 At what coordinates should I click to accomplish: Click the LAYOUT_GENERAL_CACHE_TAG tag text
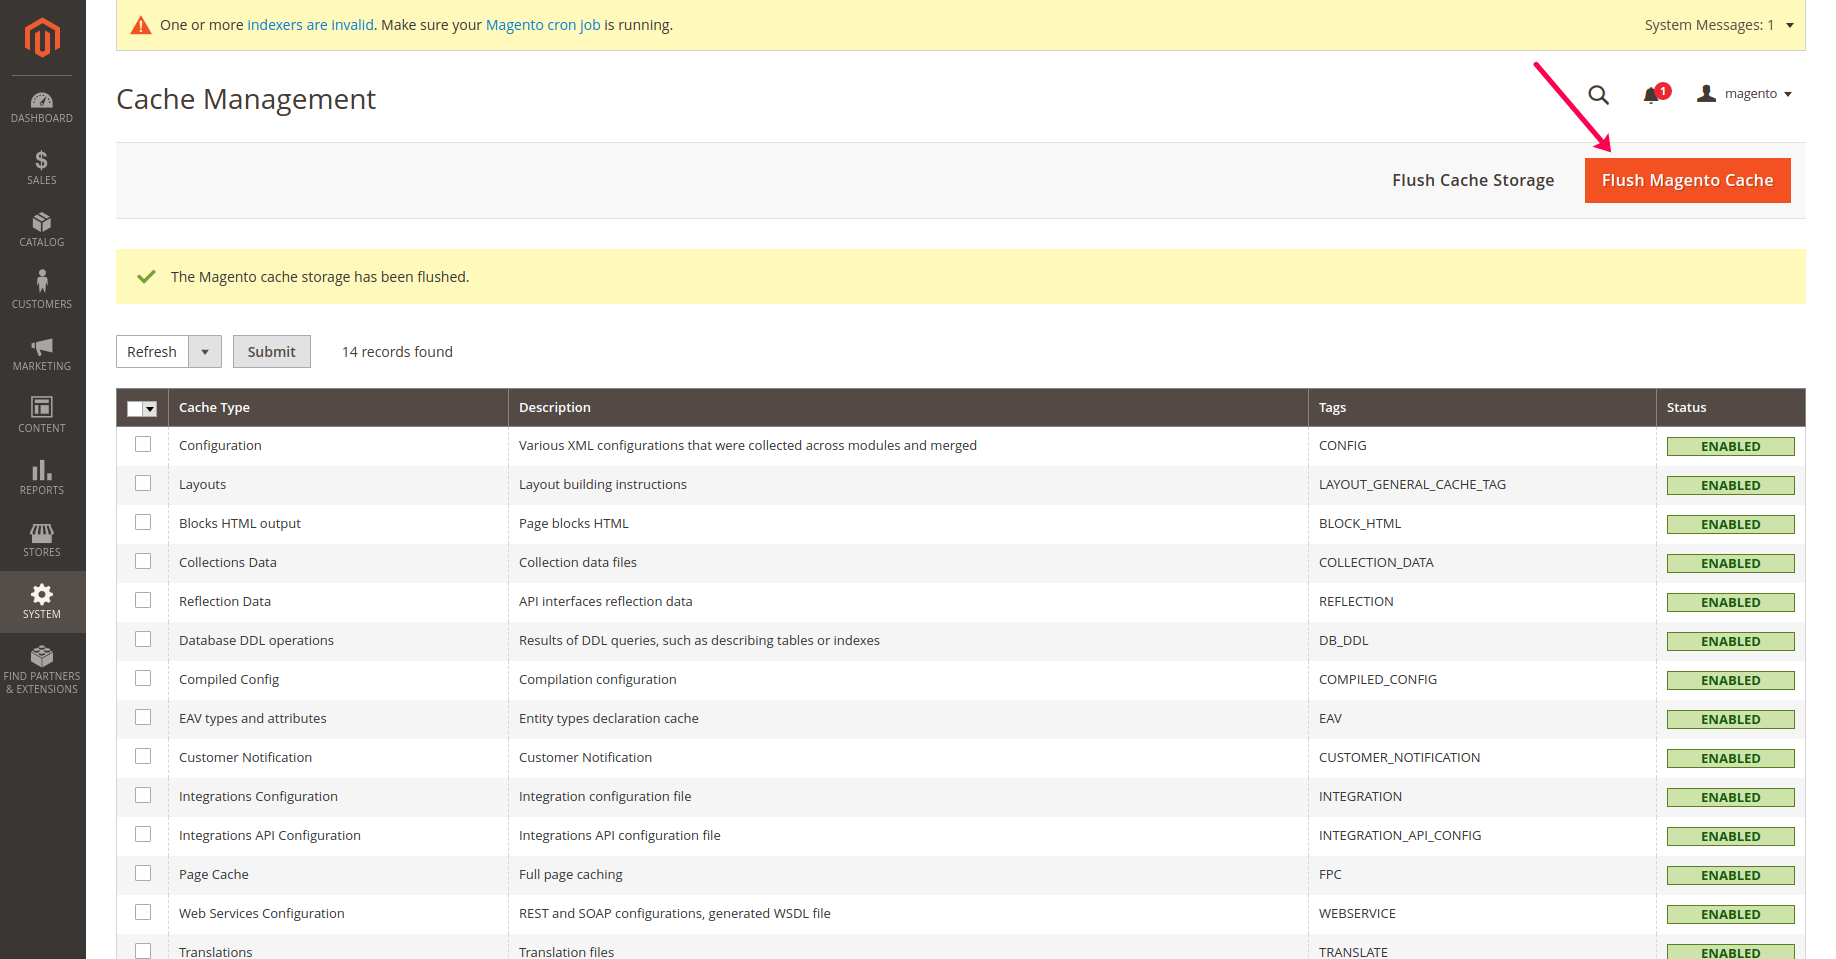click(1412, 485)
